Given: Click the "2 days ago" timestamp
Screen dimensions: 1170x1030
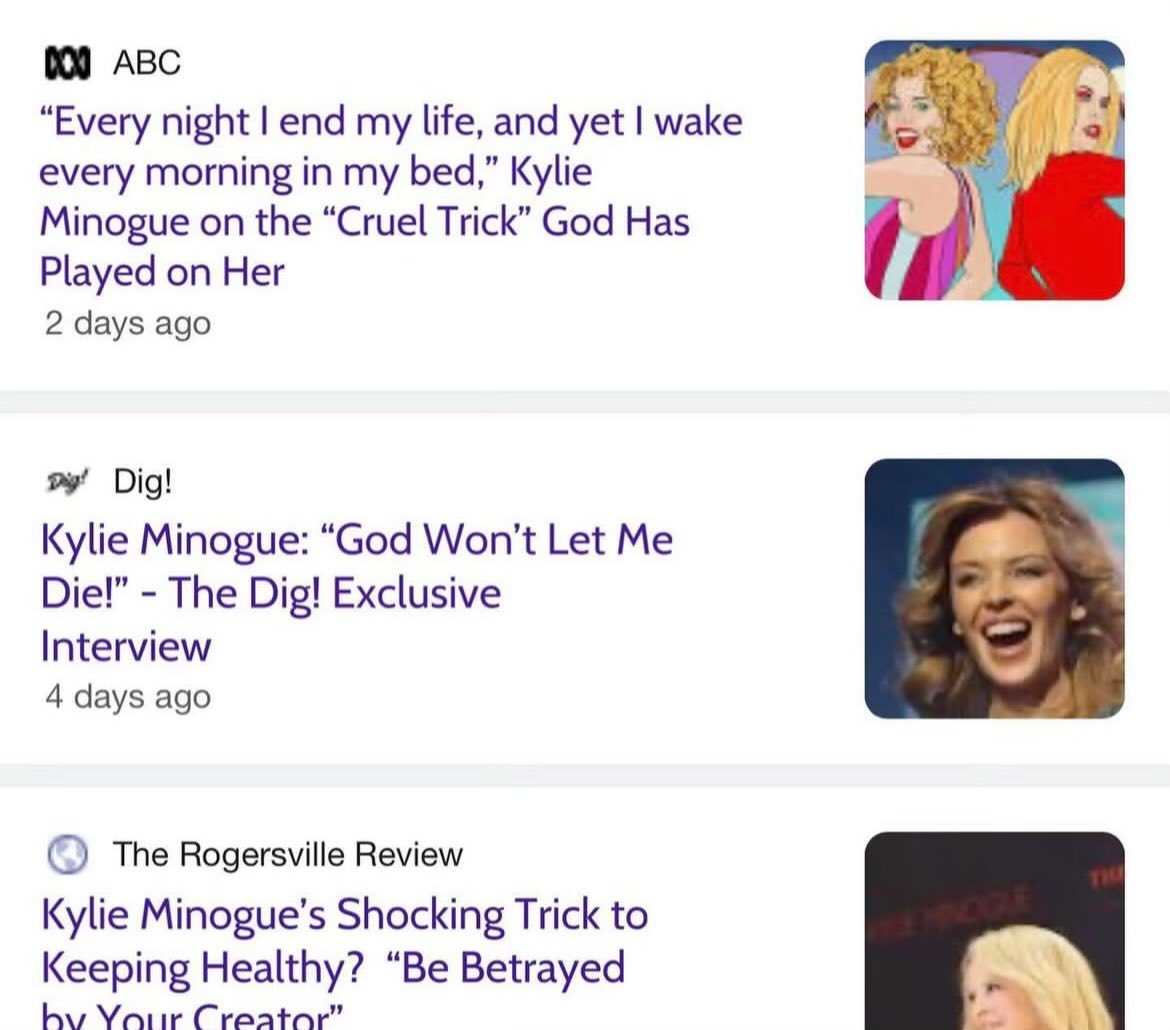Looking at the screenshot, I should point(128,324).
